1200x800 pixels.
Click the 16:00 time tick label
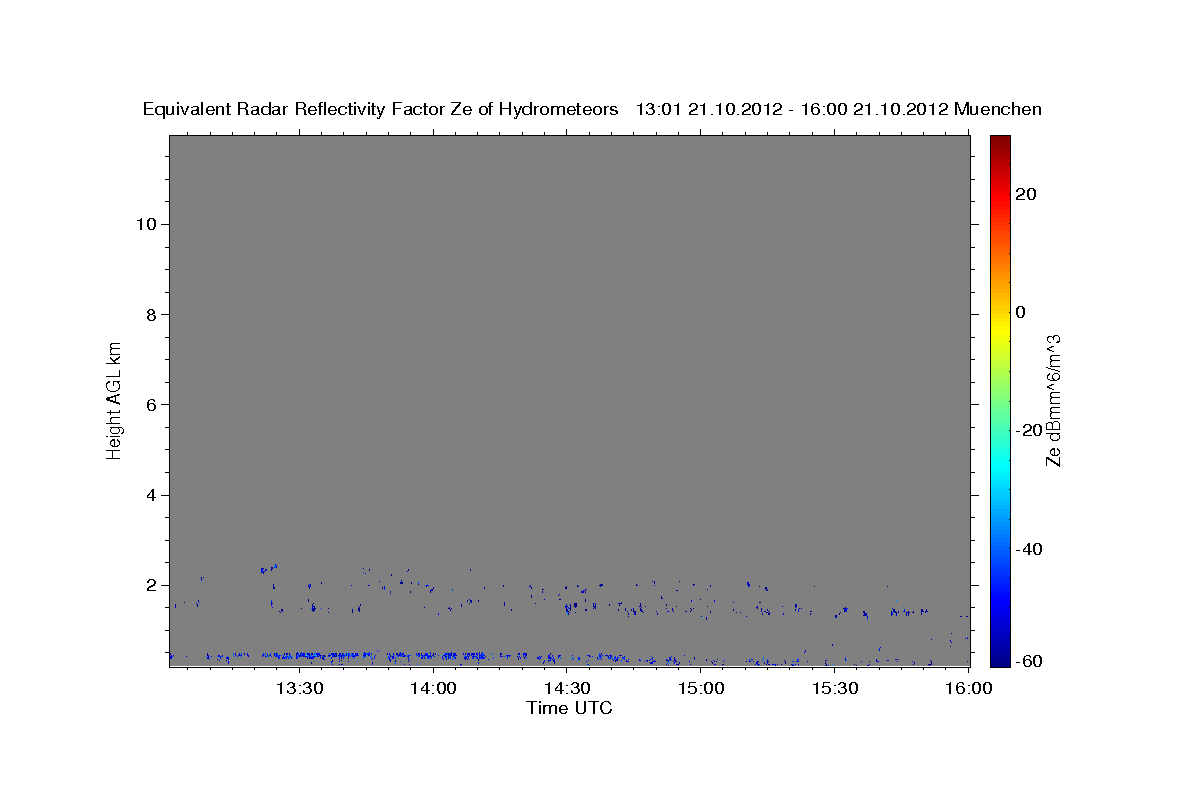(970, 689)
